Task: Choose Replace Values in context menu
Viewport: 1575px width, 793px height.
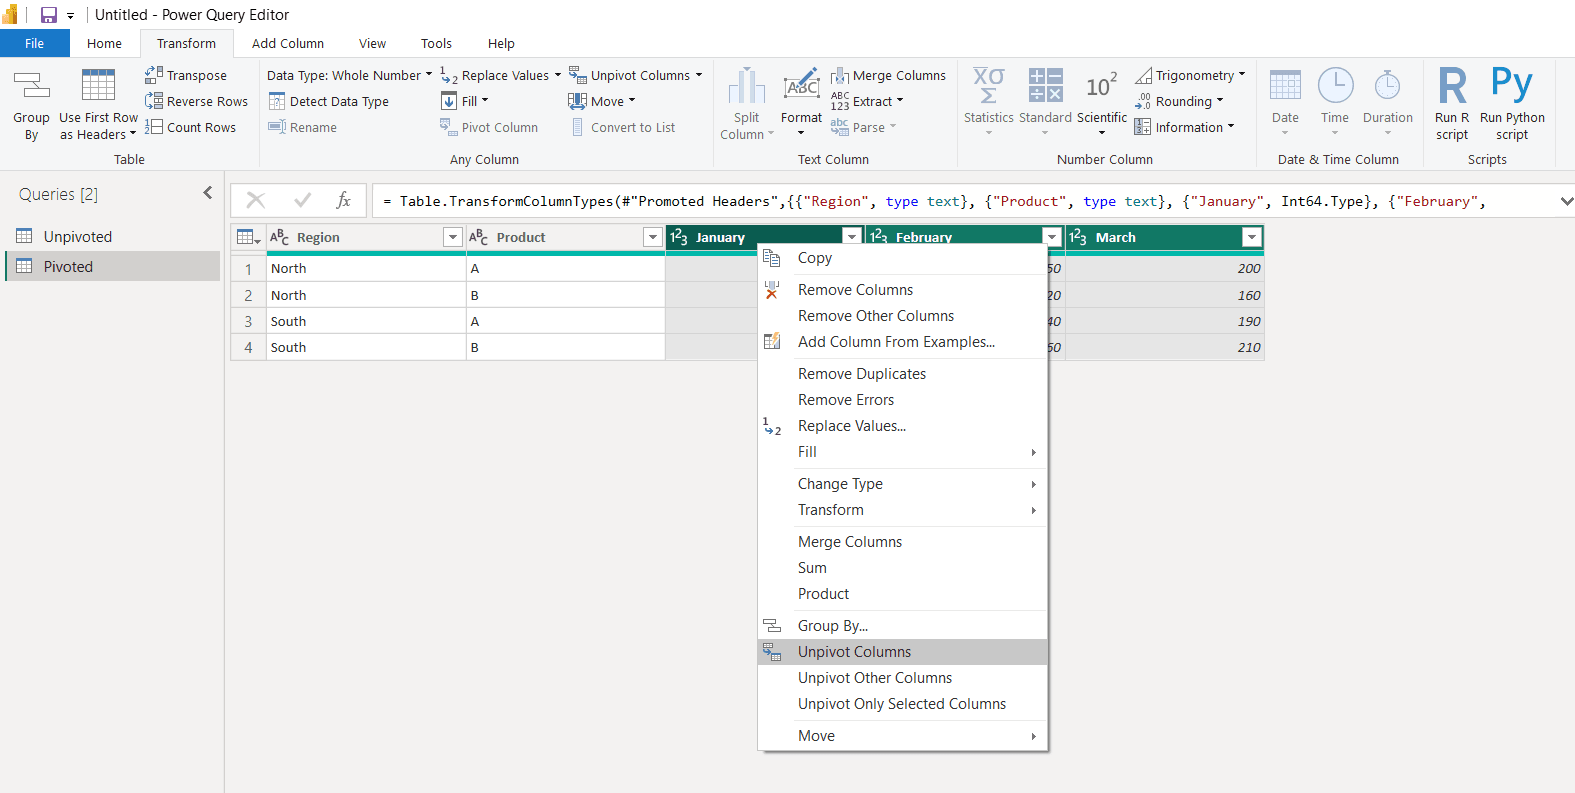Action: pos(902,426)
